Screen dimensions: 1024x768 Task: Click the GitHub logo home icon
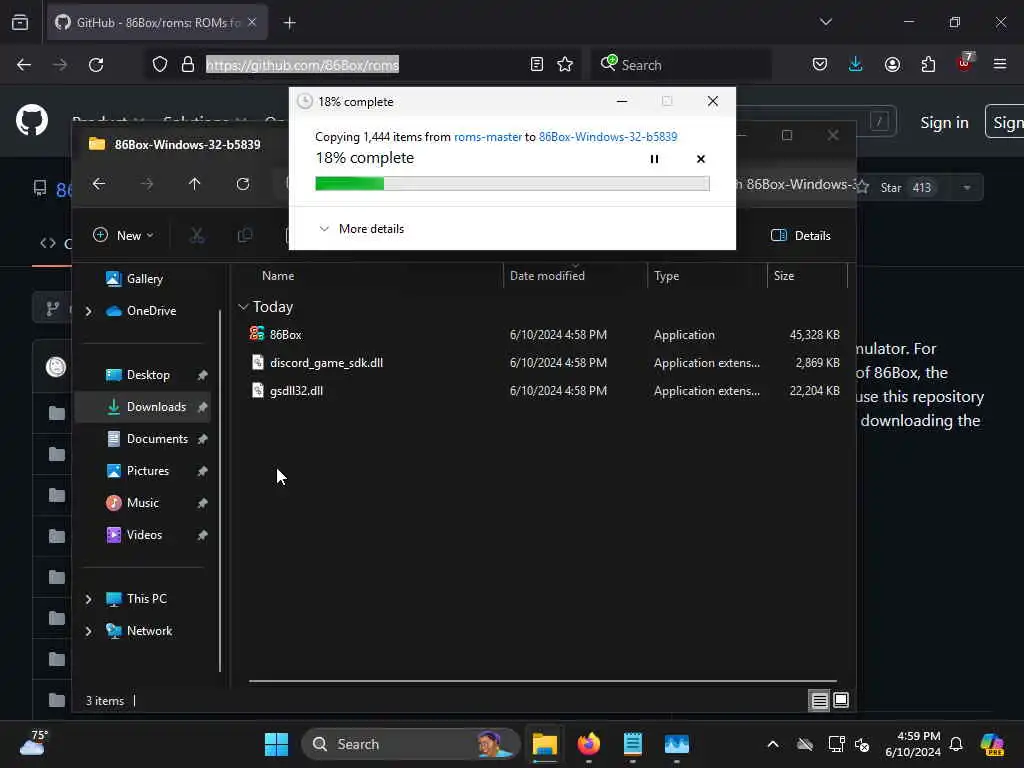point(32,120)
